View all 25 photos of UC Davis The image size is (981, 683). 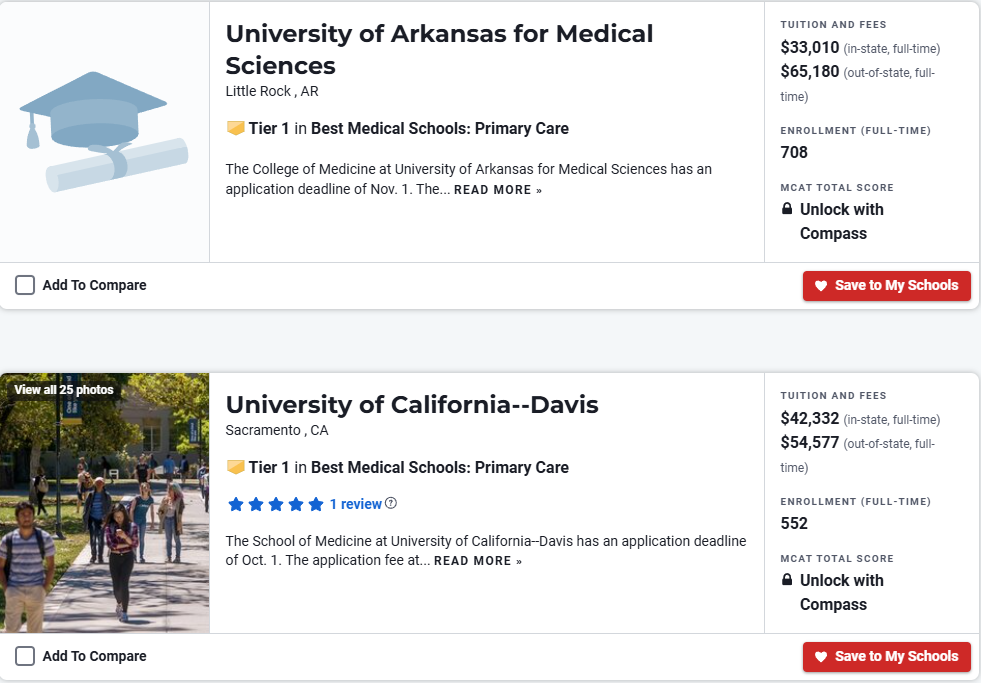[64, 390]
